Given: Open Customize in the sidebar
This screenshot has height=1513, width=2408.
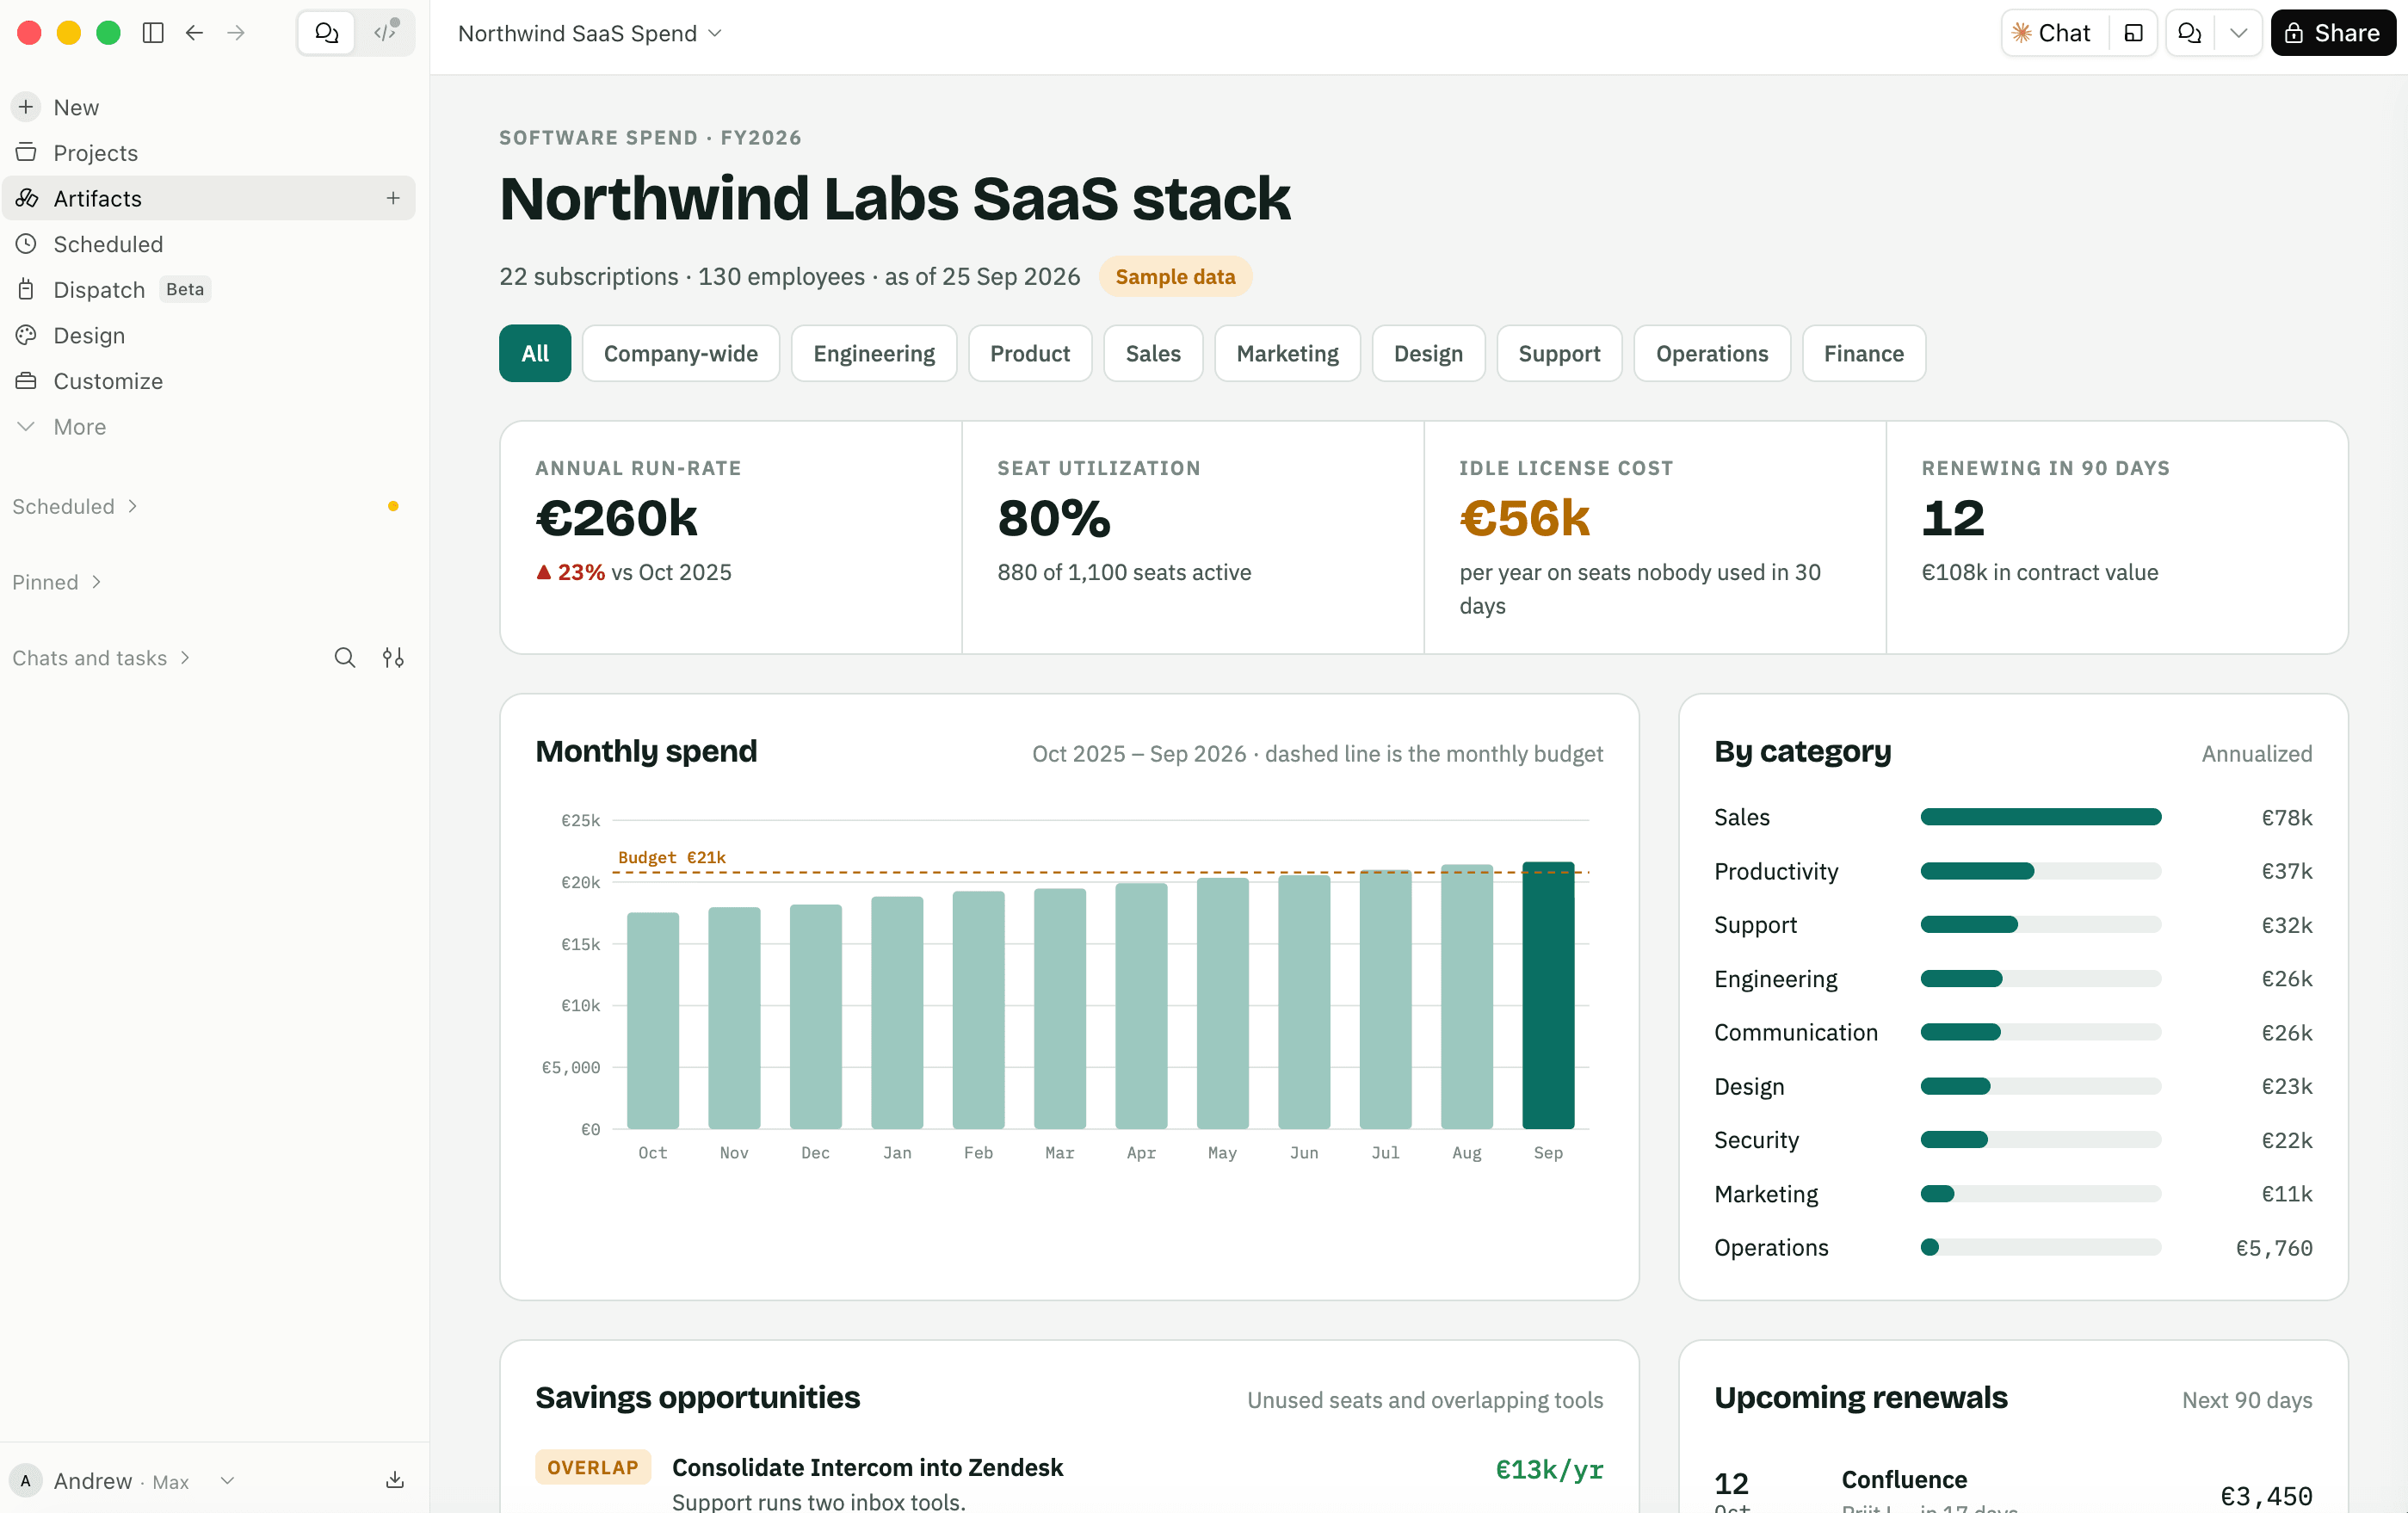Looking at the screenshot, I should click(x=208, y=381).
